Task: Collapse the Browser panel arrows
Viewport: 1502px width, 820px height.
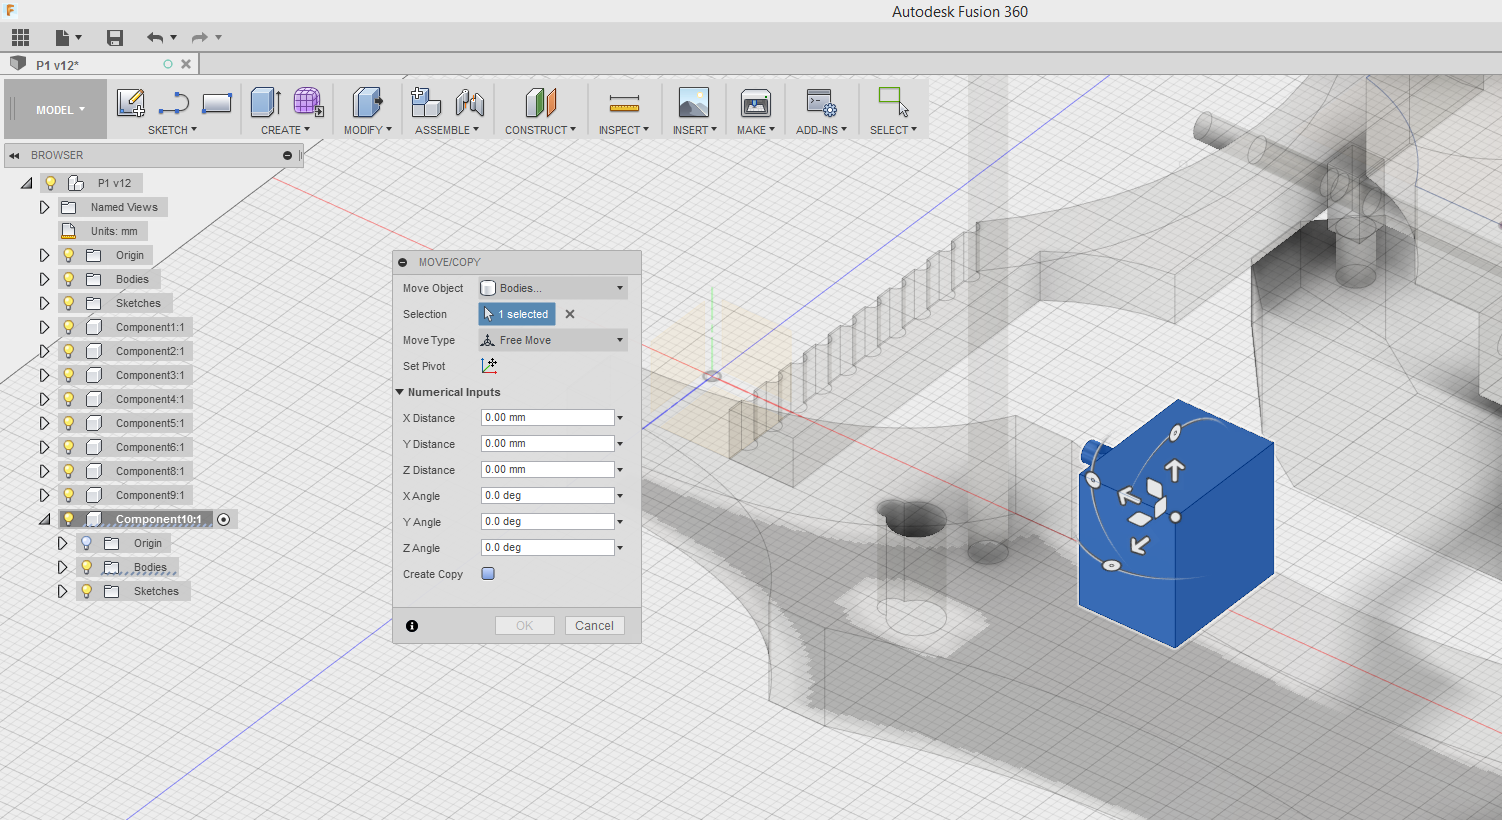Action: click(x=14, y=156)
